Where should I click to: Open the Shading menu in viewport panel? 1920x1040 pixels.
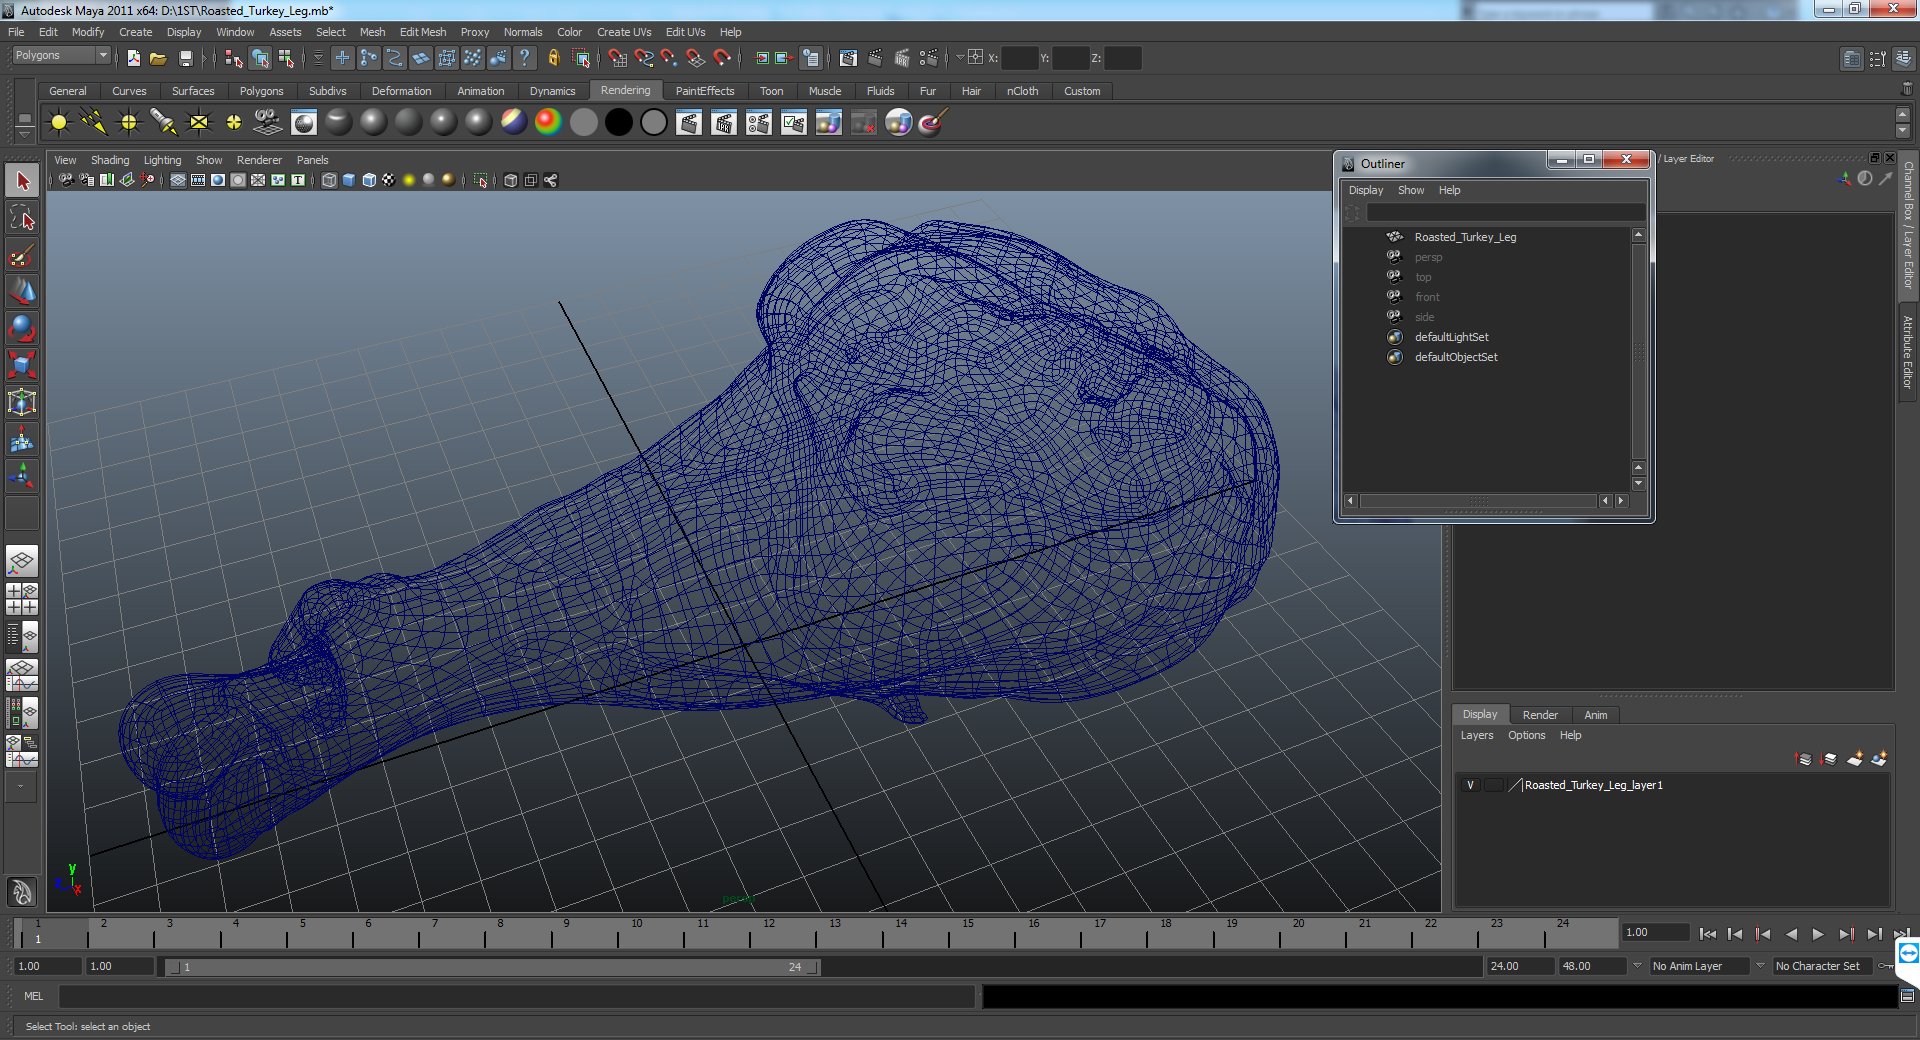110,160
